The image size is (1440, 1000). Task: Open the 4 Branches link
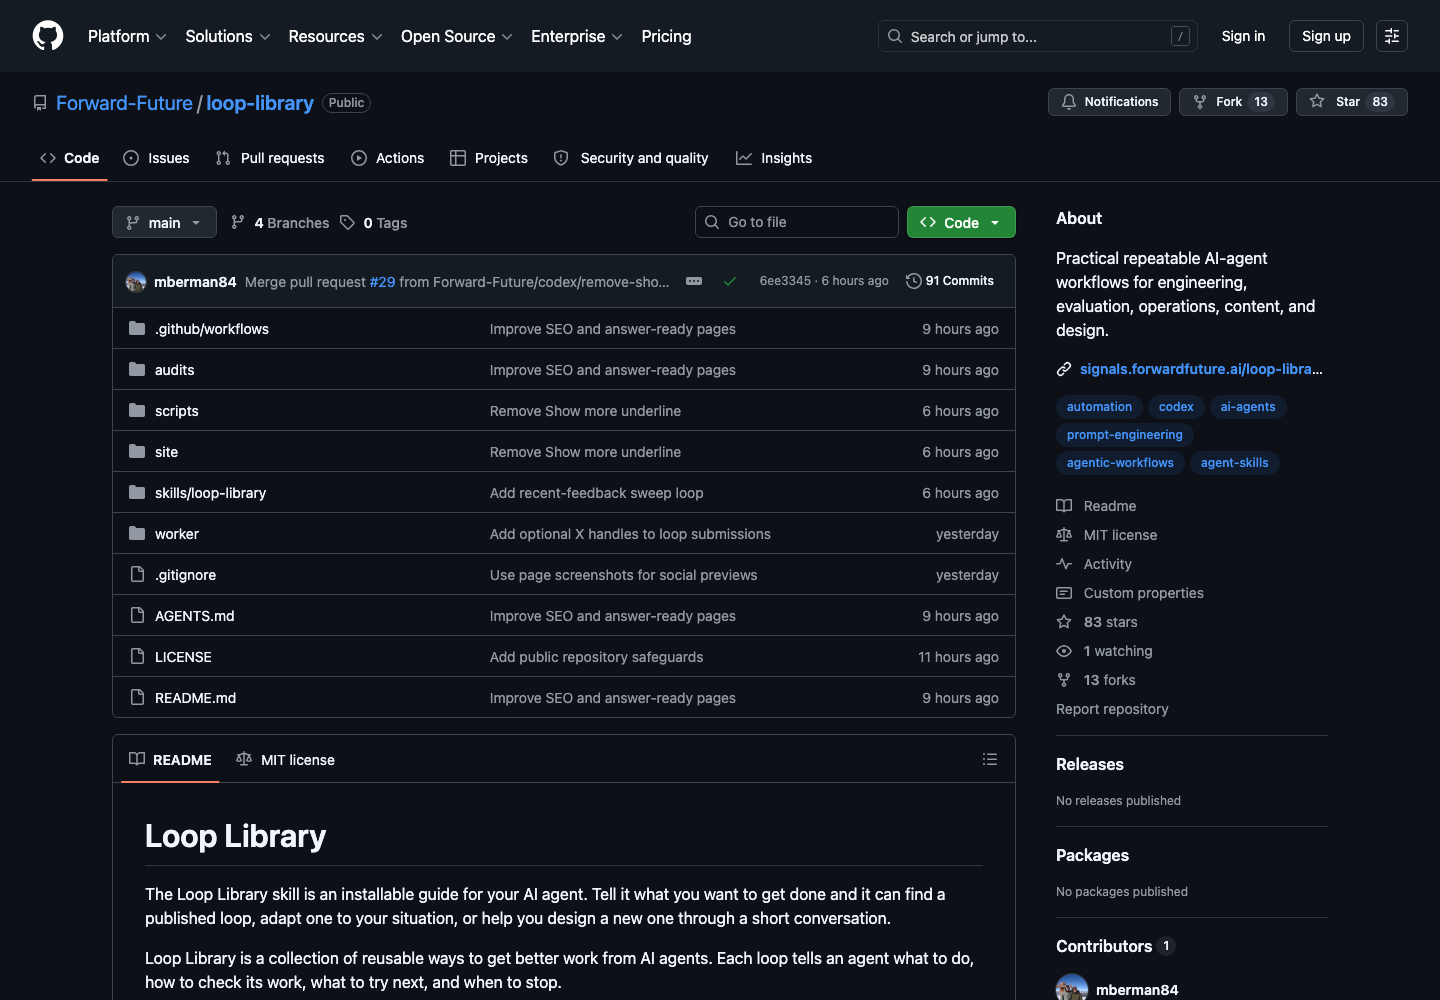click(280, 223)
